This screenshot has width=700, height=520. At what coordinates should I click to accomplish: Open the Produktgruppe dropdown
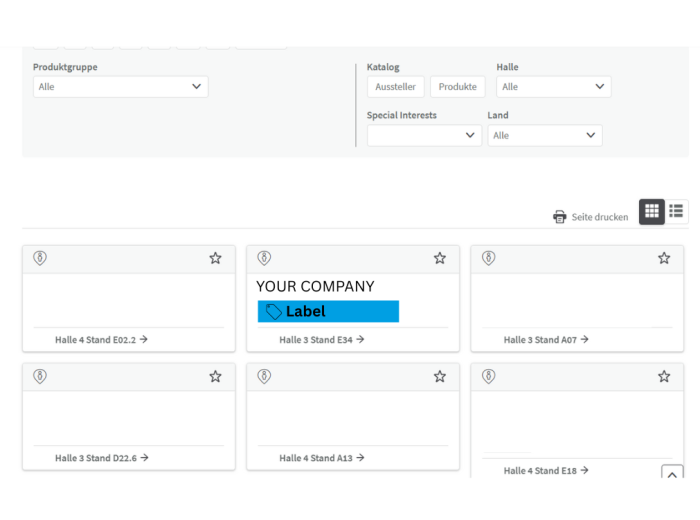120,87
